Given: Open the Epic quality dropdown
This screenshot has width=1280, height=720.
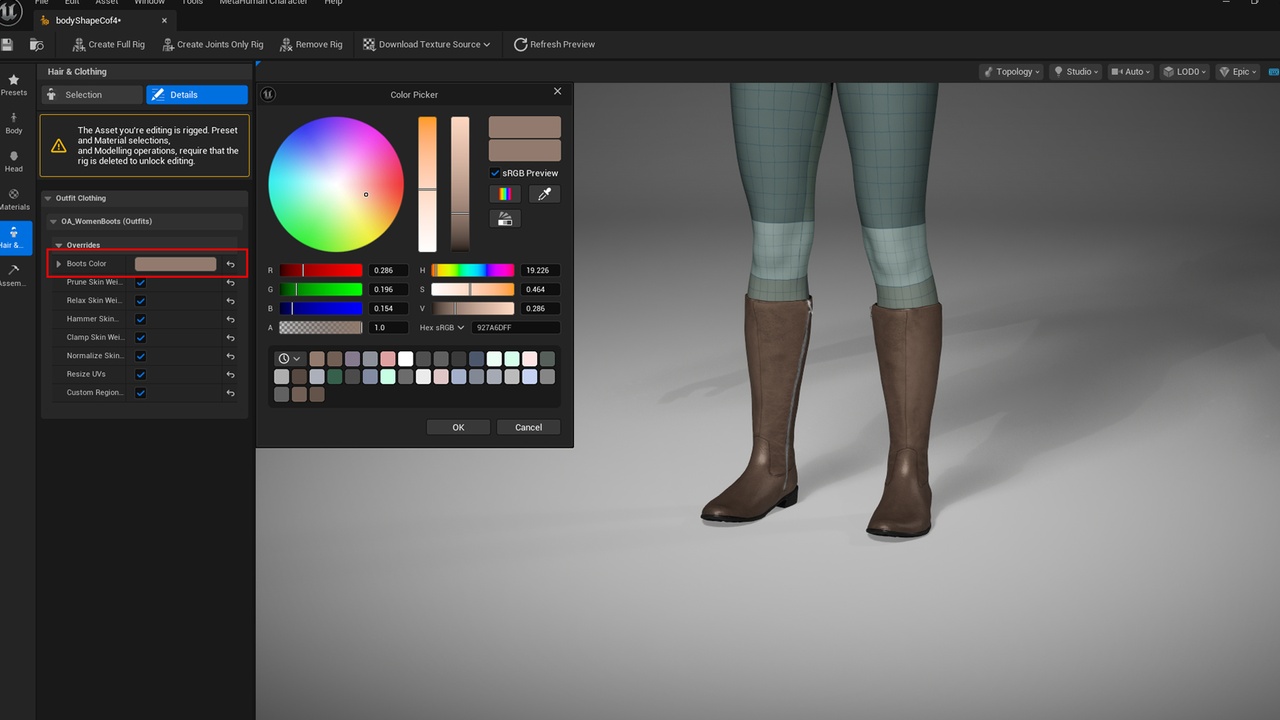Looking at the screenshot, I should click(1238, 72).
